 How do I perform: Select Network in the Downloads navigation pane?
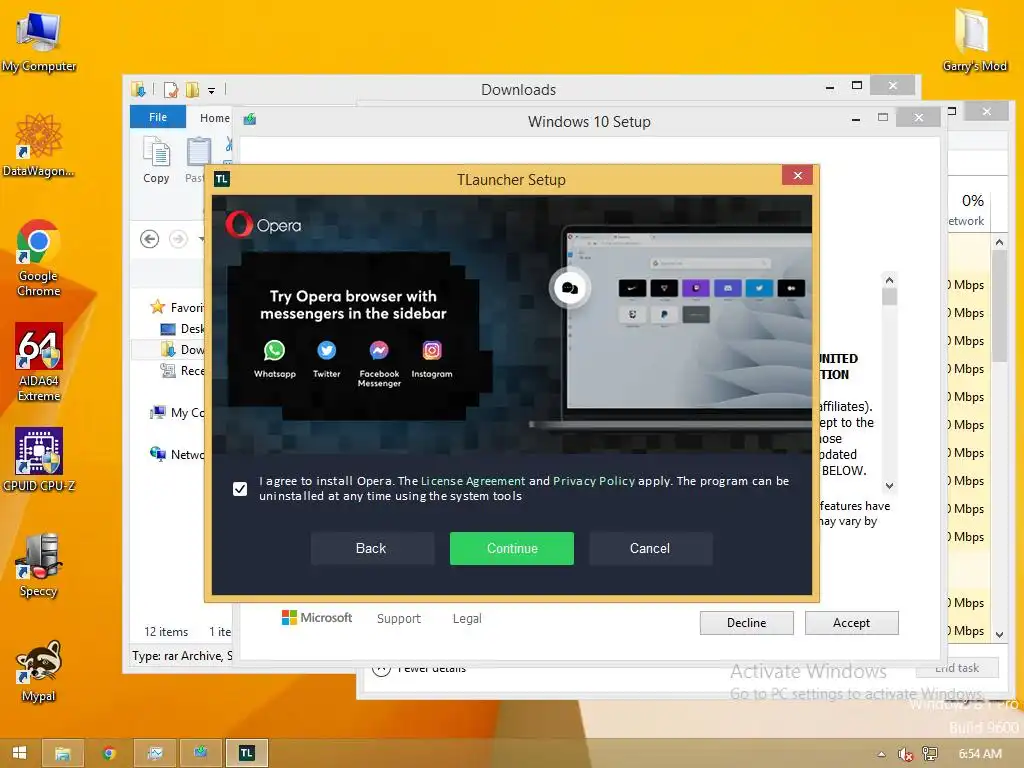[x=176, y=454]
